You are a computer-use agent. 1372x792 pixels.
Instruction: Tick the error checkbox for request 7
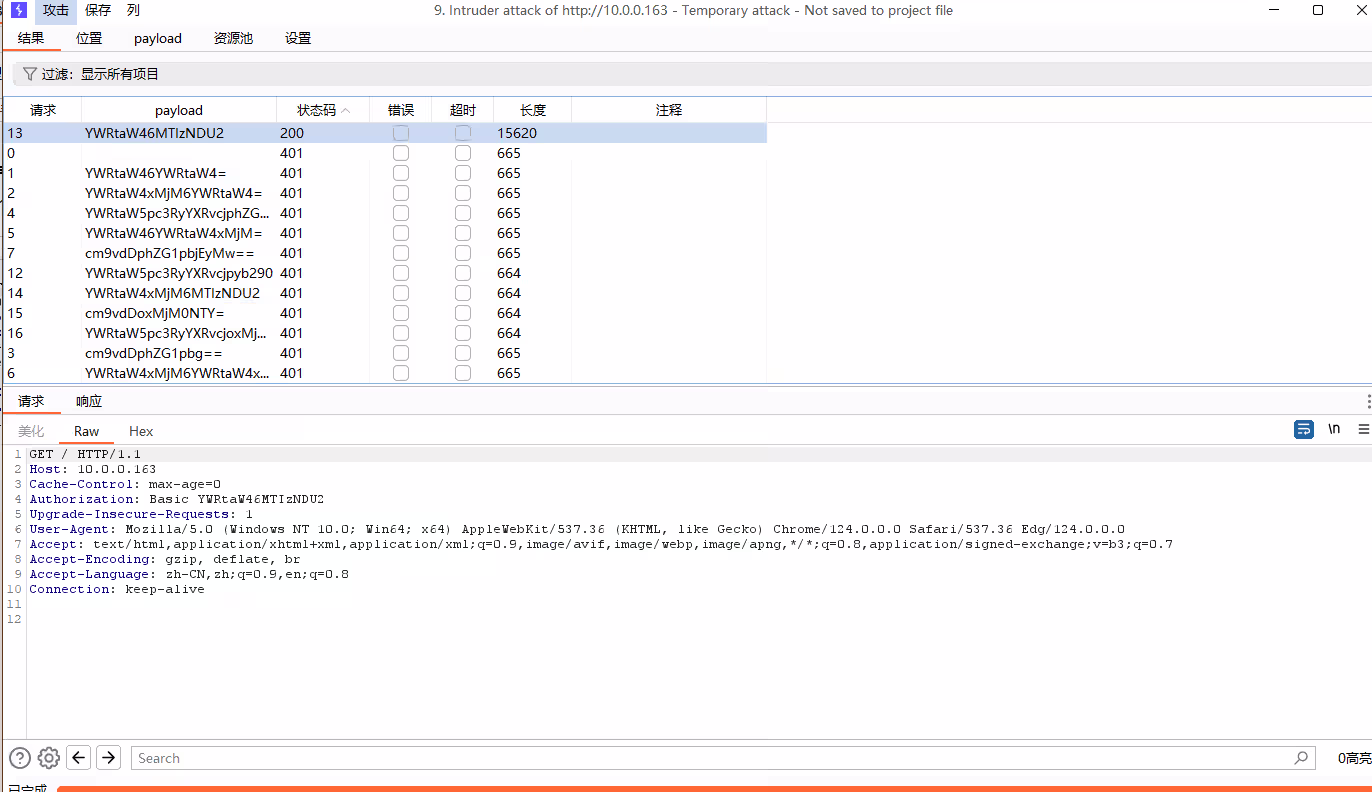[x=401, y=253]
